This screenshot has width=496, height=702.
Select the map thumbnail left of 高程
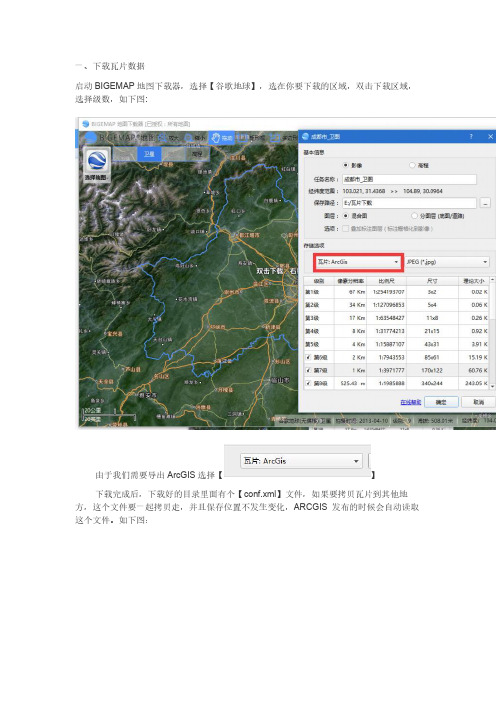pos(173,154)
